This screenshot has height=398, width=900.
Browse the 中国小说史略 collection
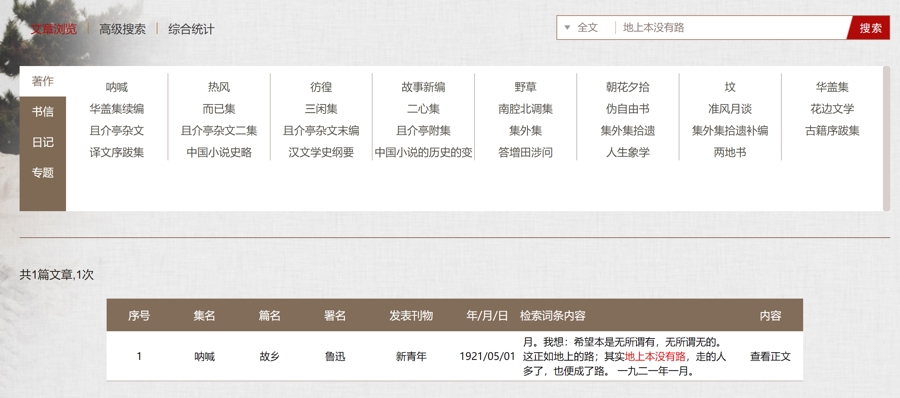point(219,153)
